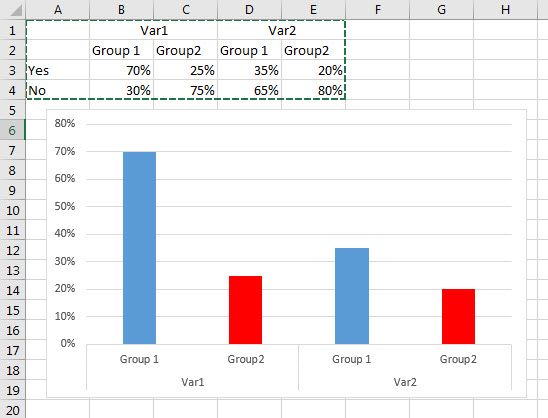The height and width of the screenshot is (418, 548).
Task: Click the Yes label cell
Action: point(58,70)
